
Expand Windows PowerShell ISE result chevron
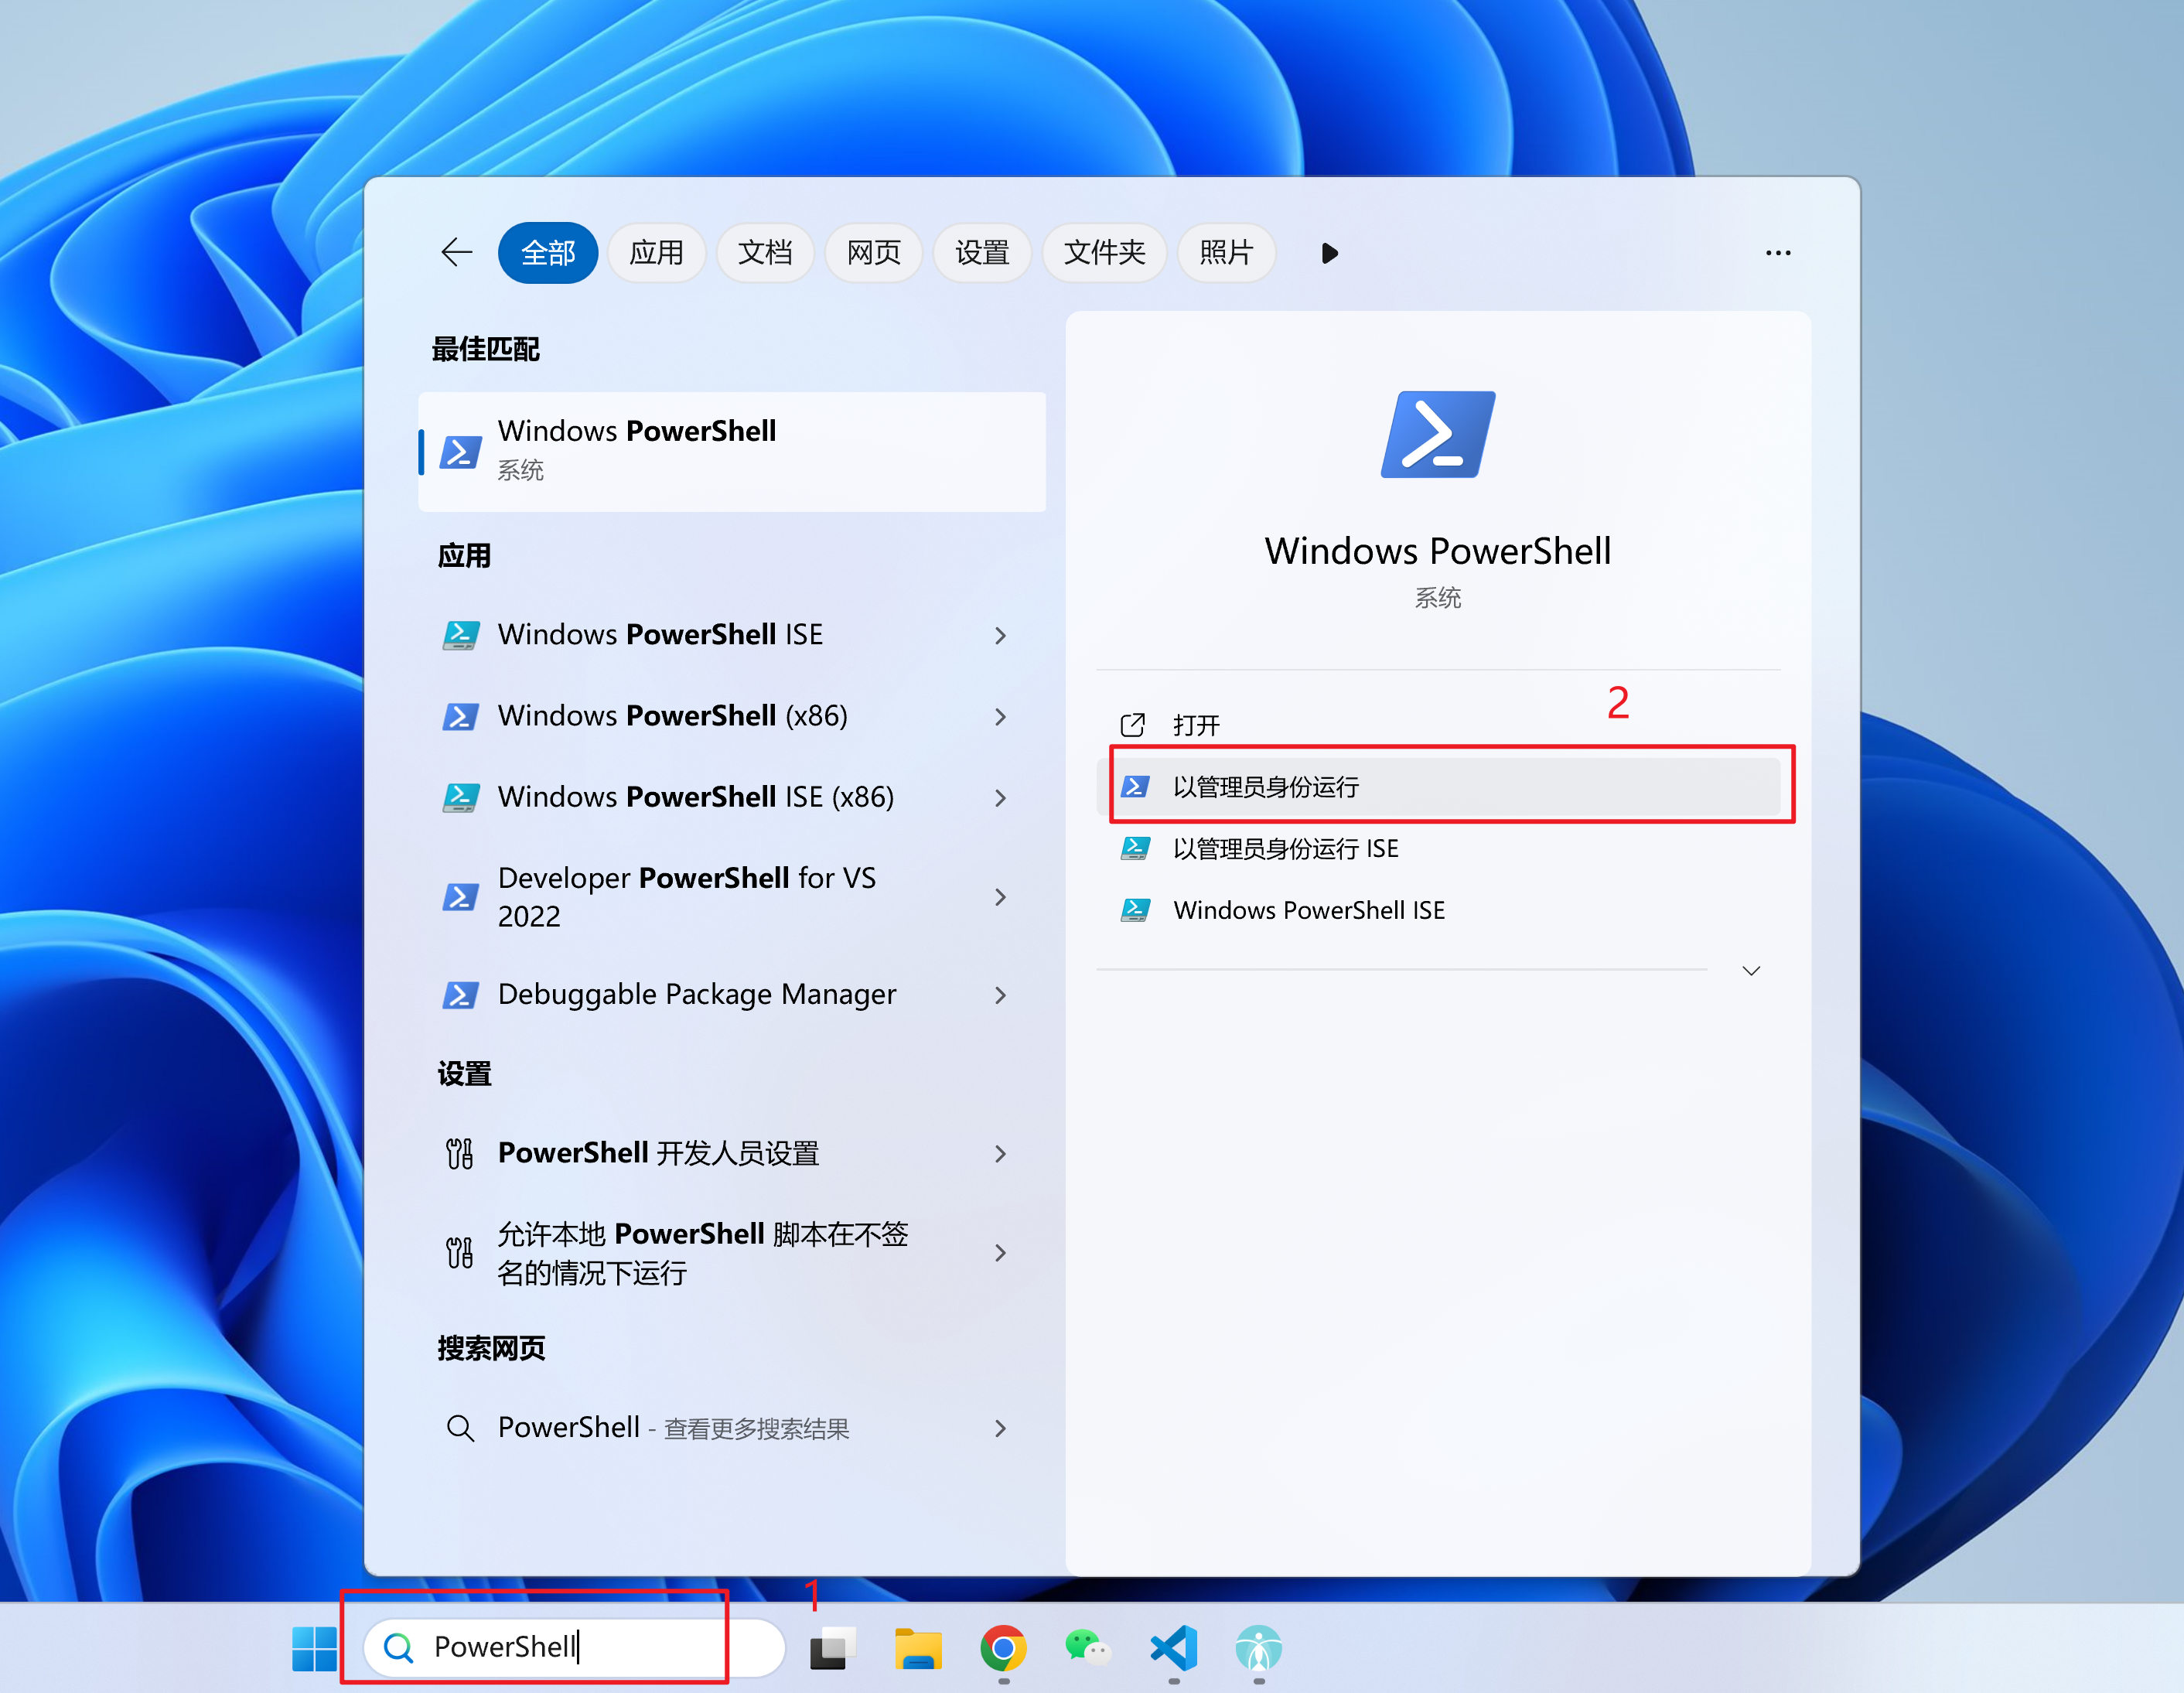tap(1000, 635)
